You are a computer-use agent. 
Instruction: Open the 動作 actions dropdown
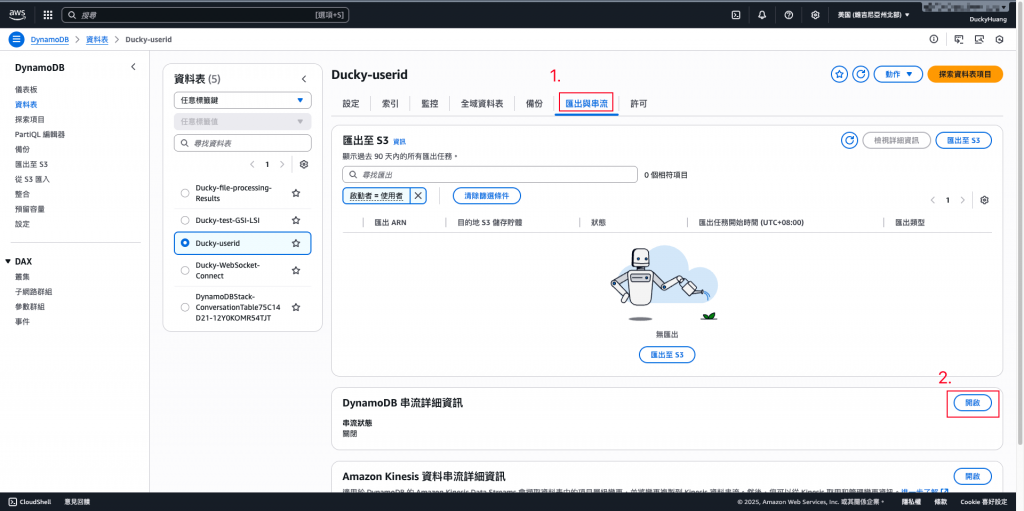(x=898, y=74)
